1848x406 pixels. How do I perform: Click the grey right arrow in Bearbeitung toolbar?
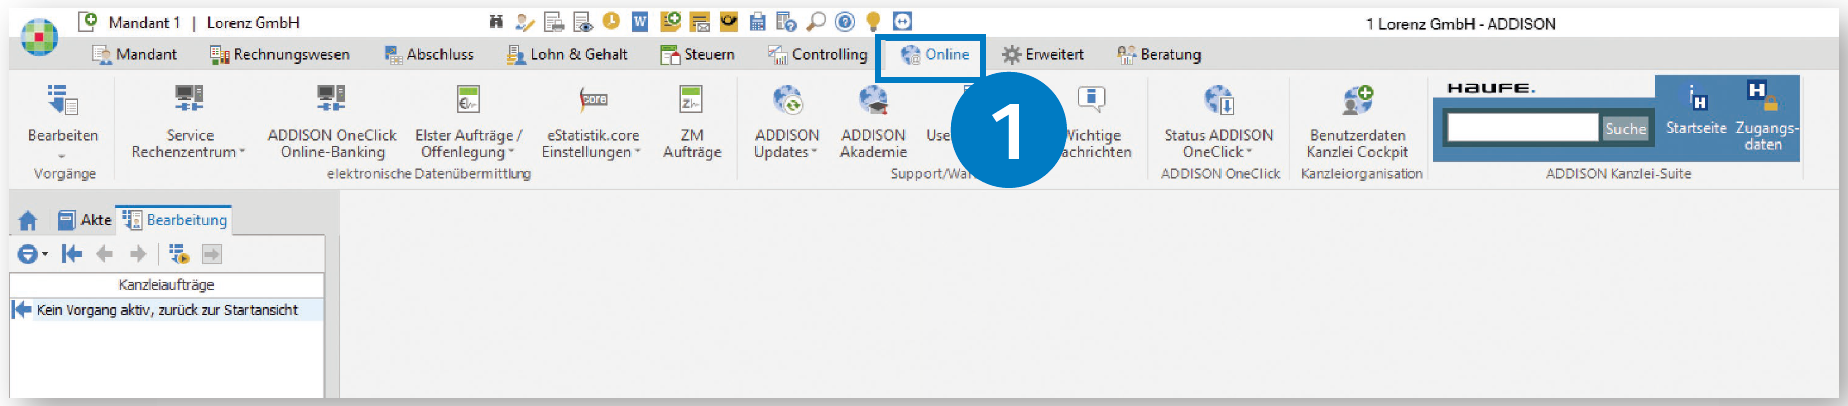[138, 254]
